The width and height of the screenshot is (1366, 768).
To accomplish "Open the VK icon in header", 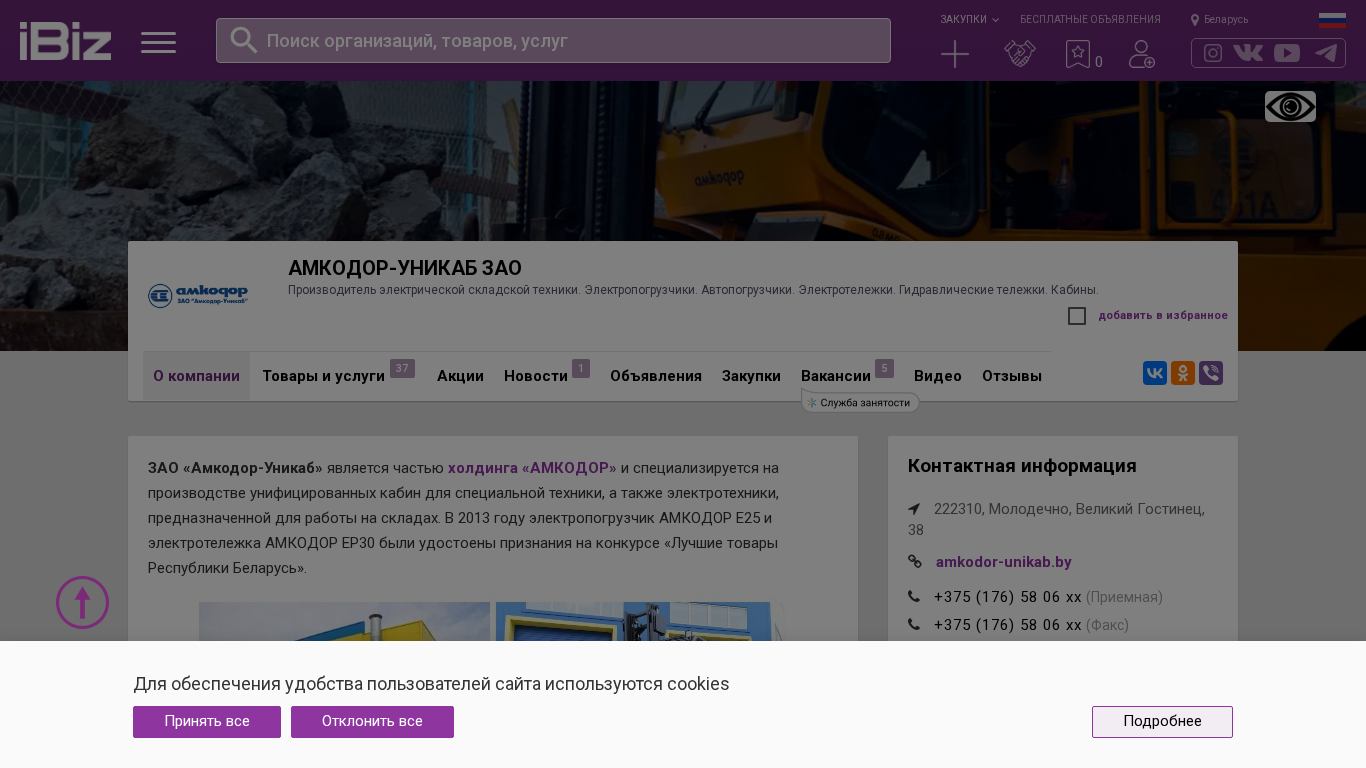I will [x=1248, y=53].
